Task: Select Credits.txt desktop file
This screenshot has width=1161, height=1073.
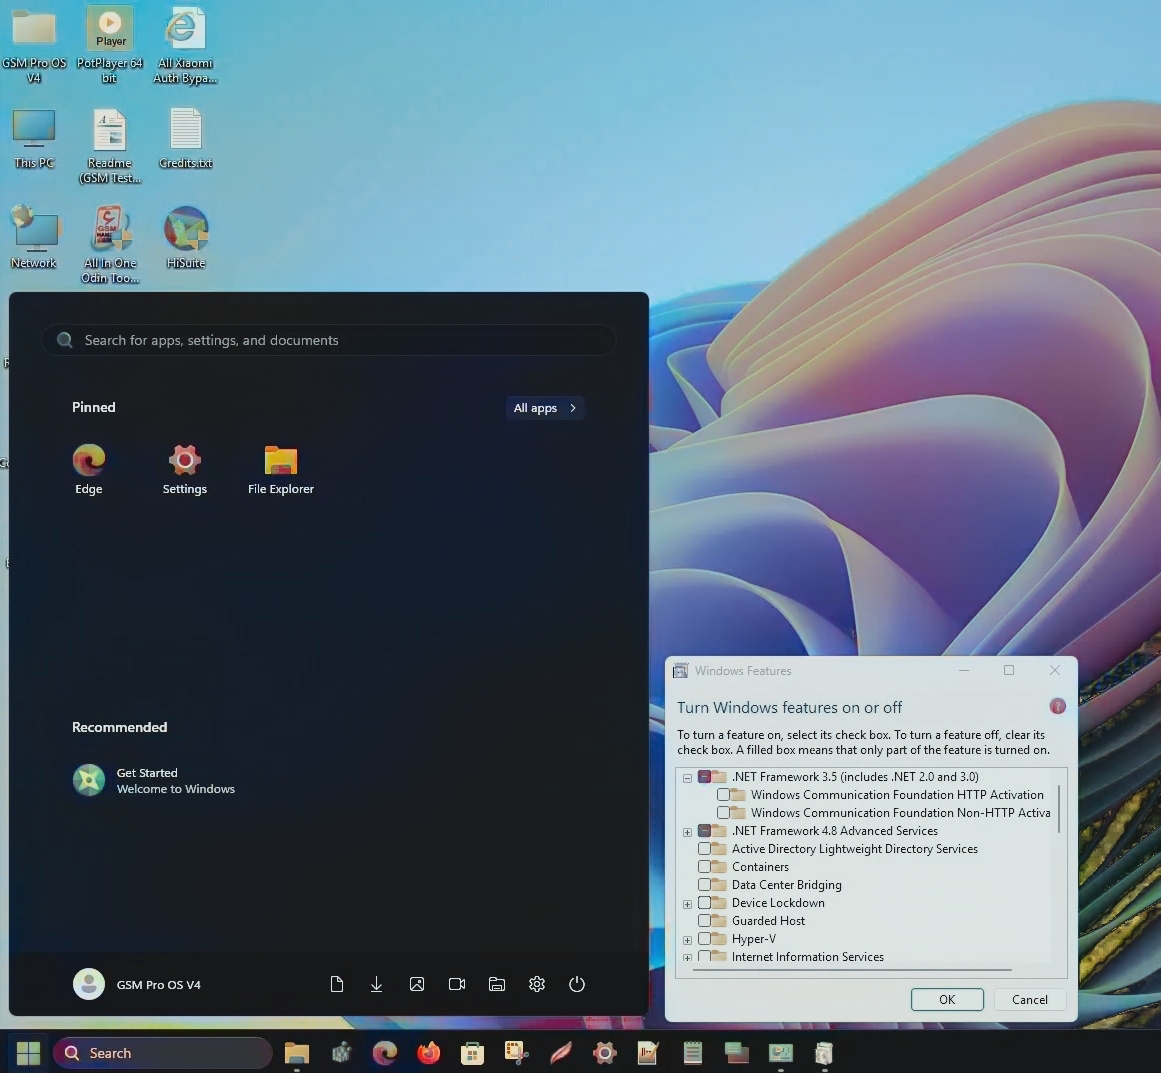Action: point(185,139)
